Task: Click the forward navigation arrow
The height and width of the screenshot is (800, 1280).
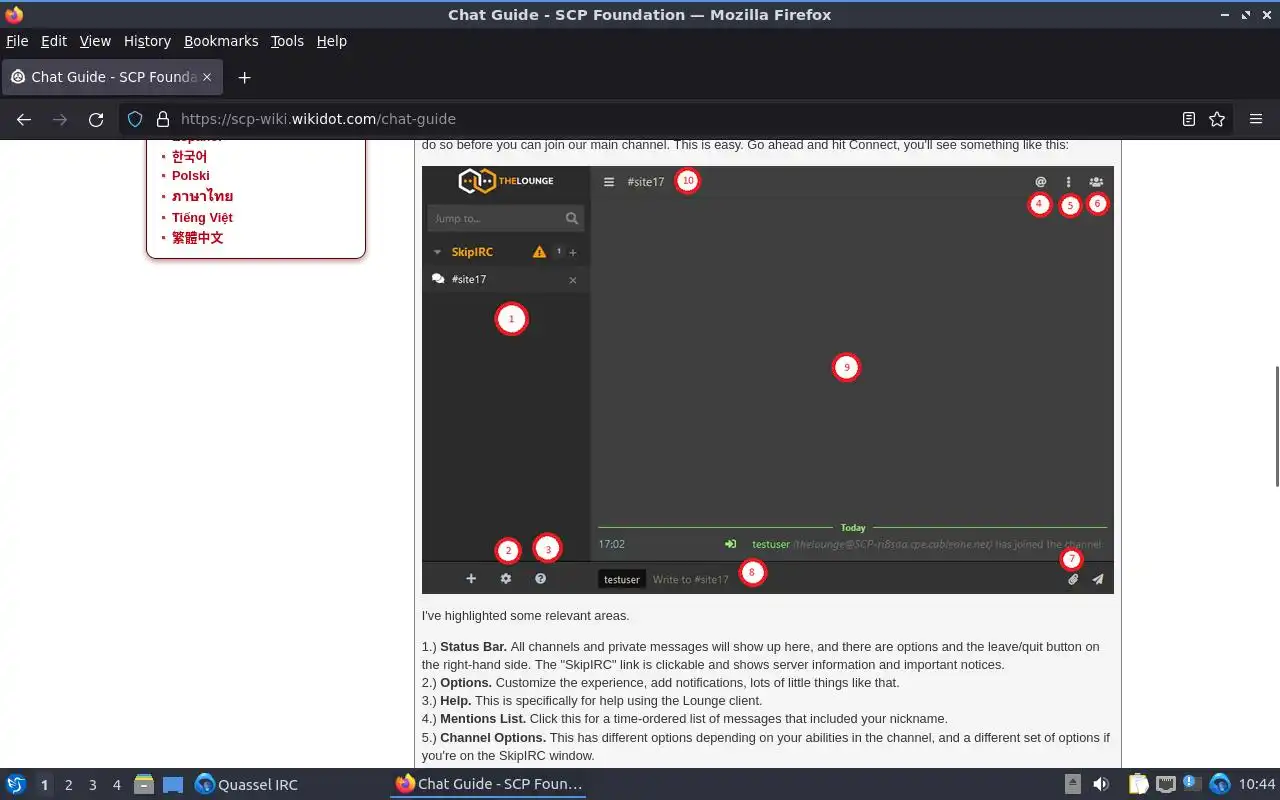Action: point(60,119)
